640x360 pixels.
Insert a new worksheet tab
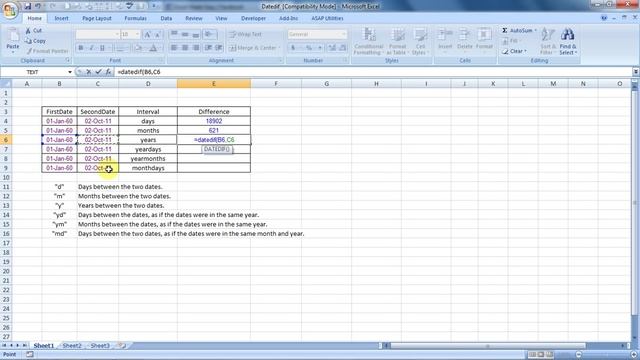(x=121, y=345)
